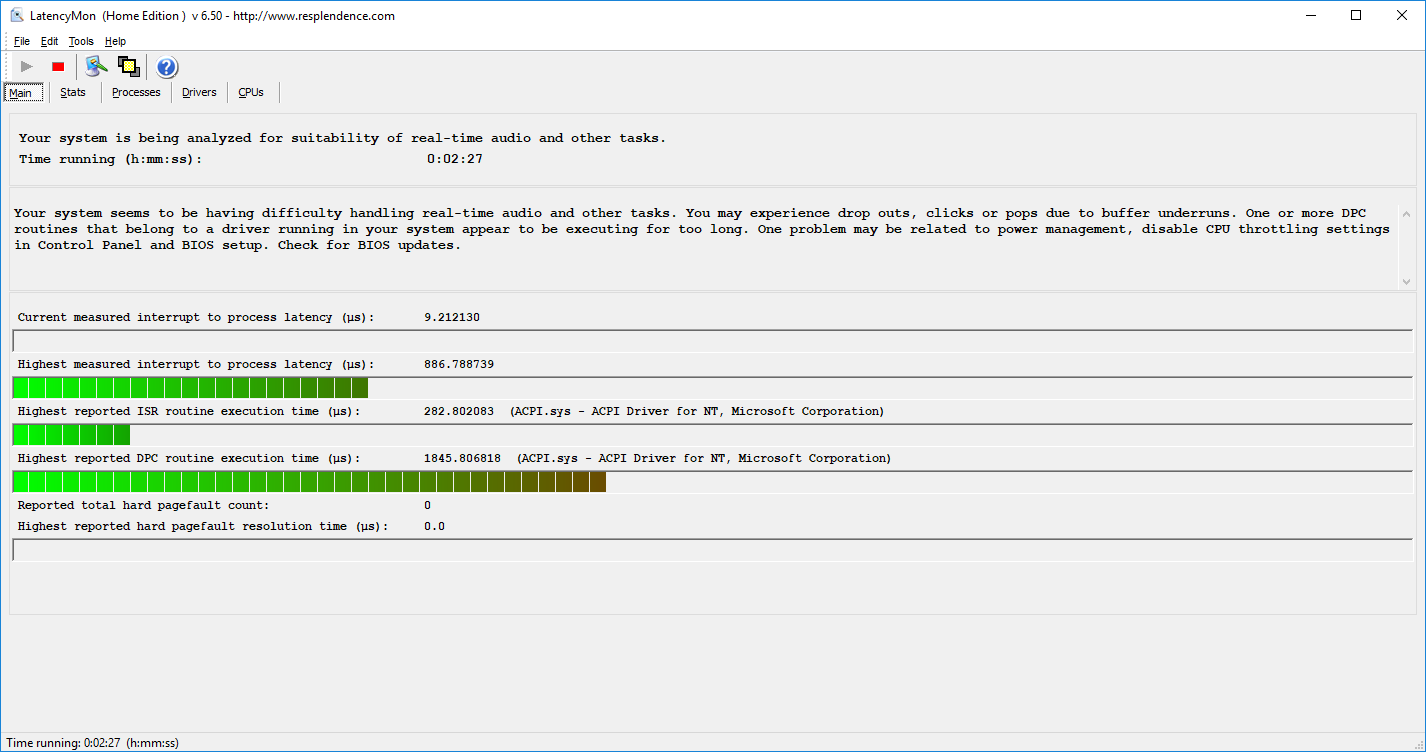Screen dimensions: 1426x752
Task: Click the message panel scroll up arrow
Action: pyautogui.click(x=1407, y=214)
